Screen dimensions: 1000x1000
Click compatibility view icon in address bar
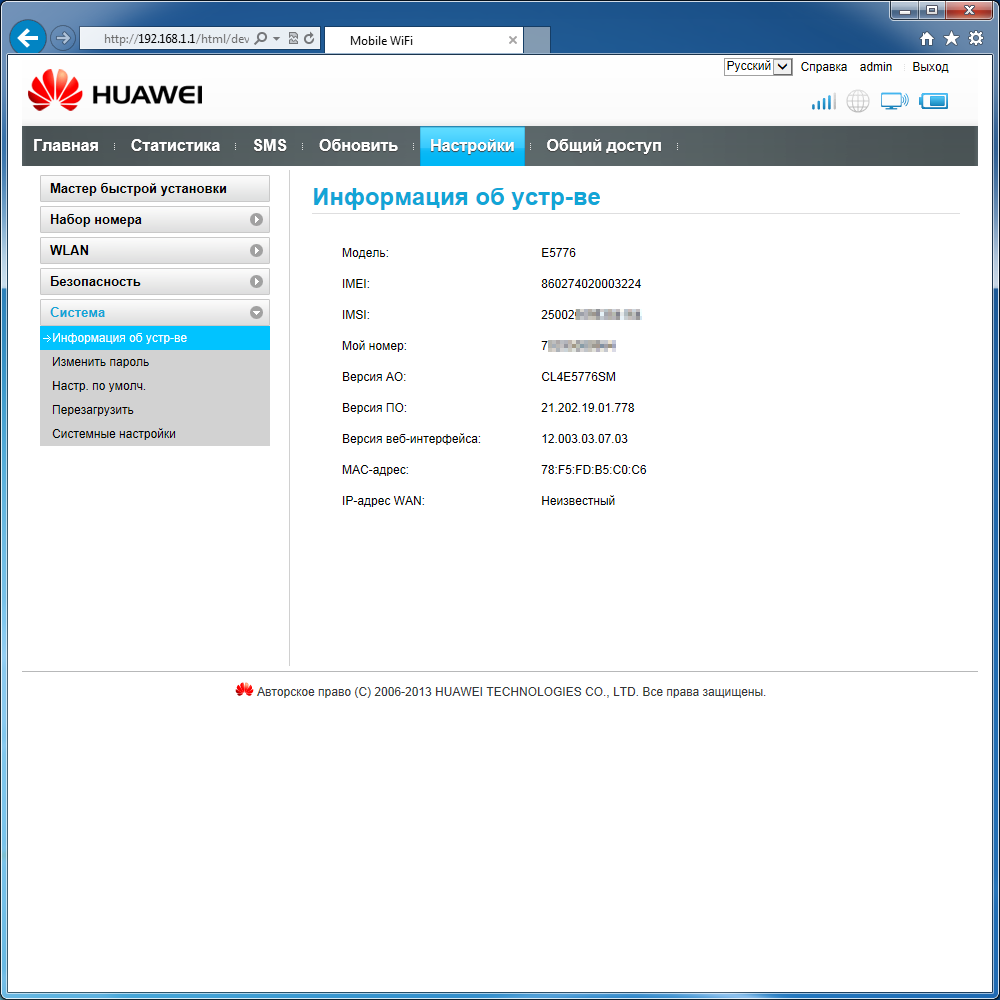tap(293, 38)
